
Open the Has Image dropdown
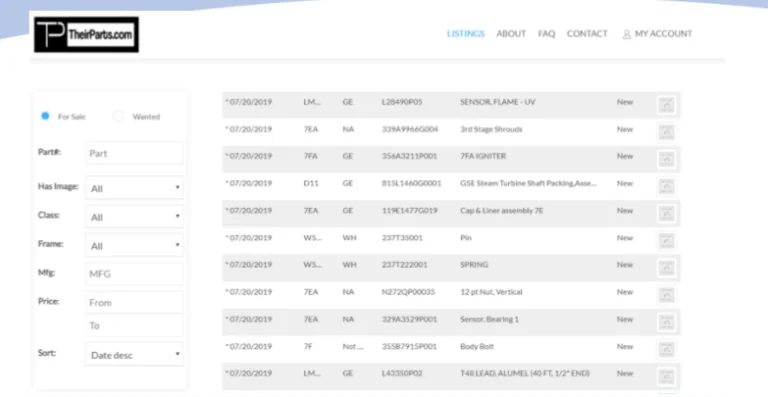tap(134, 188)
